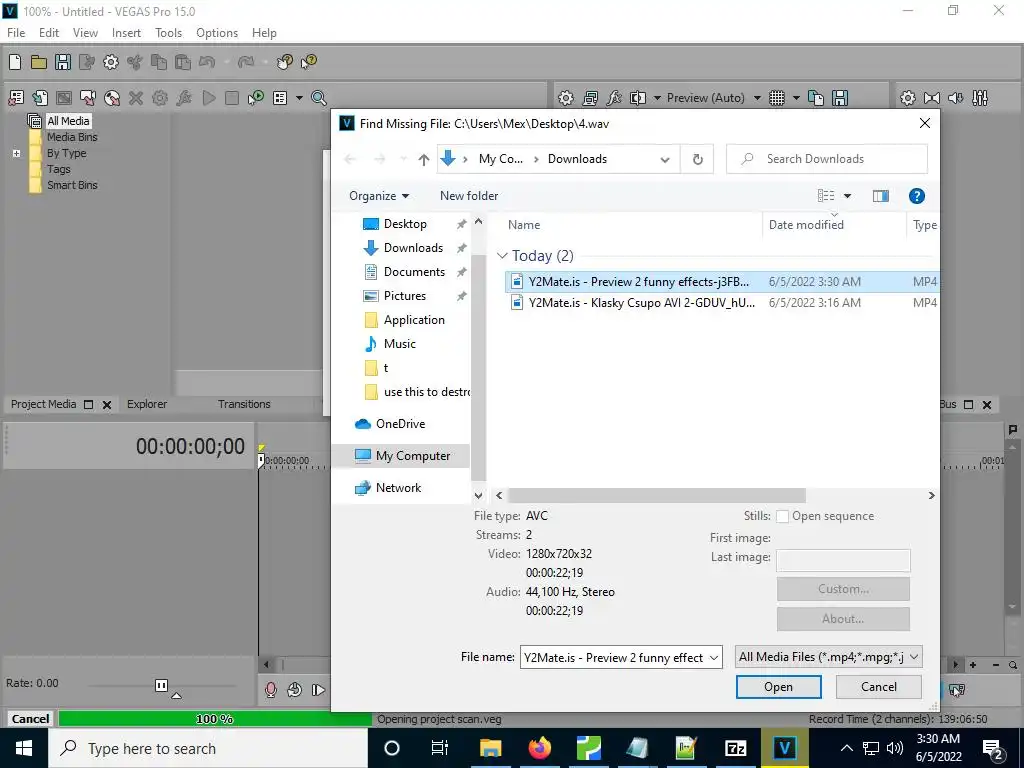Click Save Snapshot to File icon

(x=840, y=98)
